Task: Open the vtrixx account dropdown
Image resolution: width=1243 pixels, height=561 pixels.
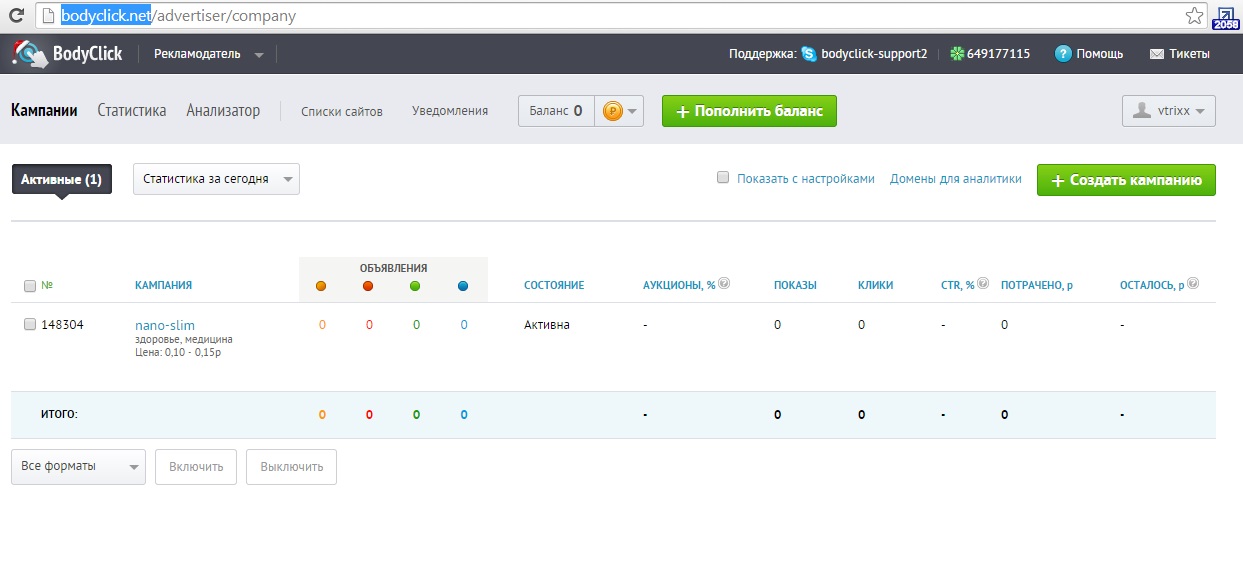Action: [x=1169, y=111]
